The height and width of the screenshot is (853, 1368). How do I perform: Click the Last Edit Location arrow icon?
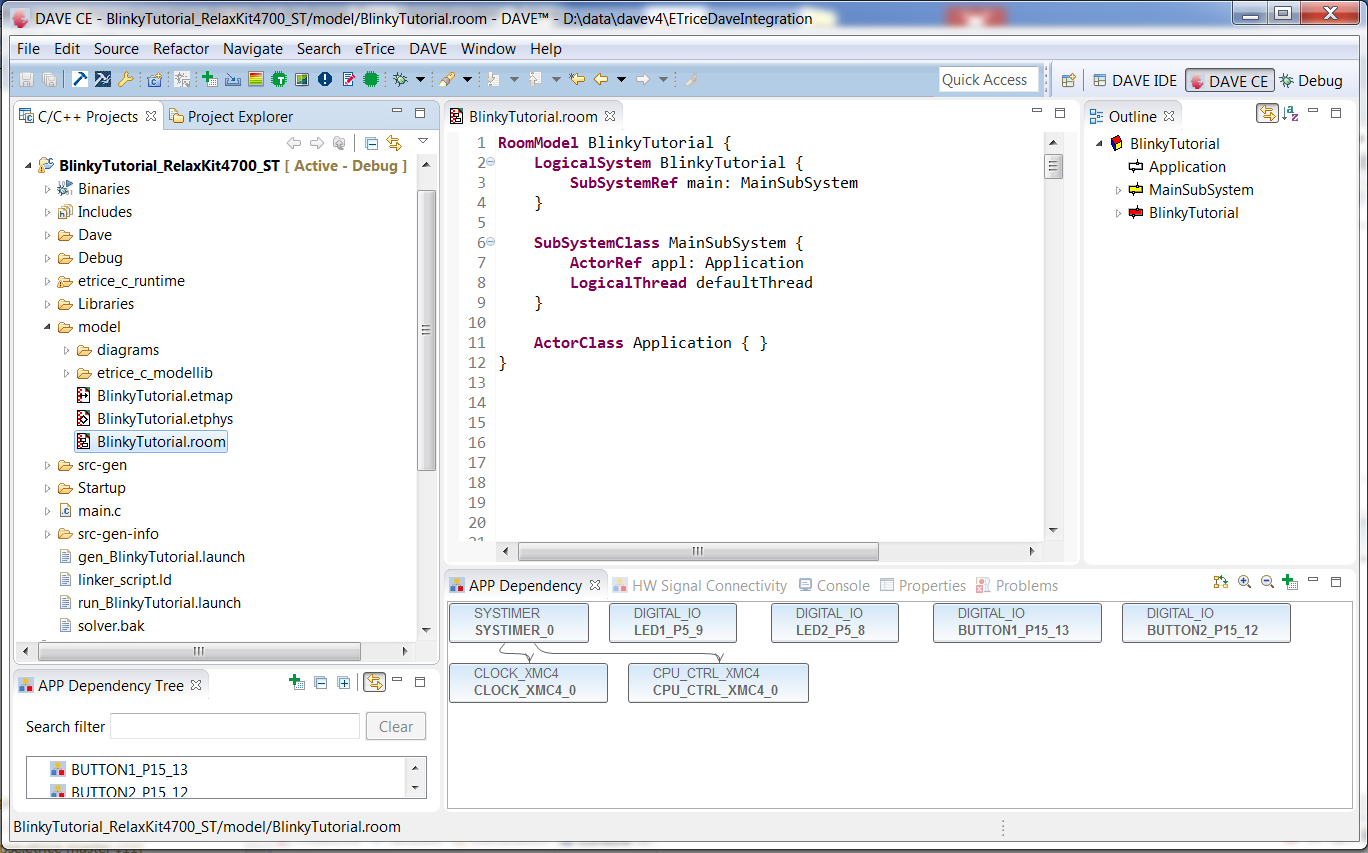(577, 79)
